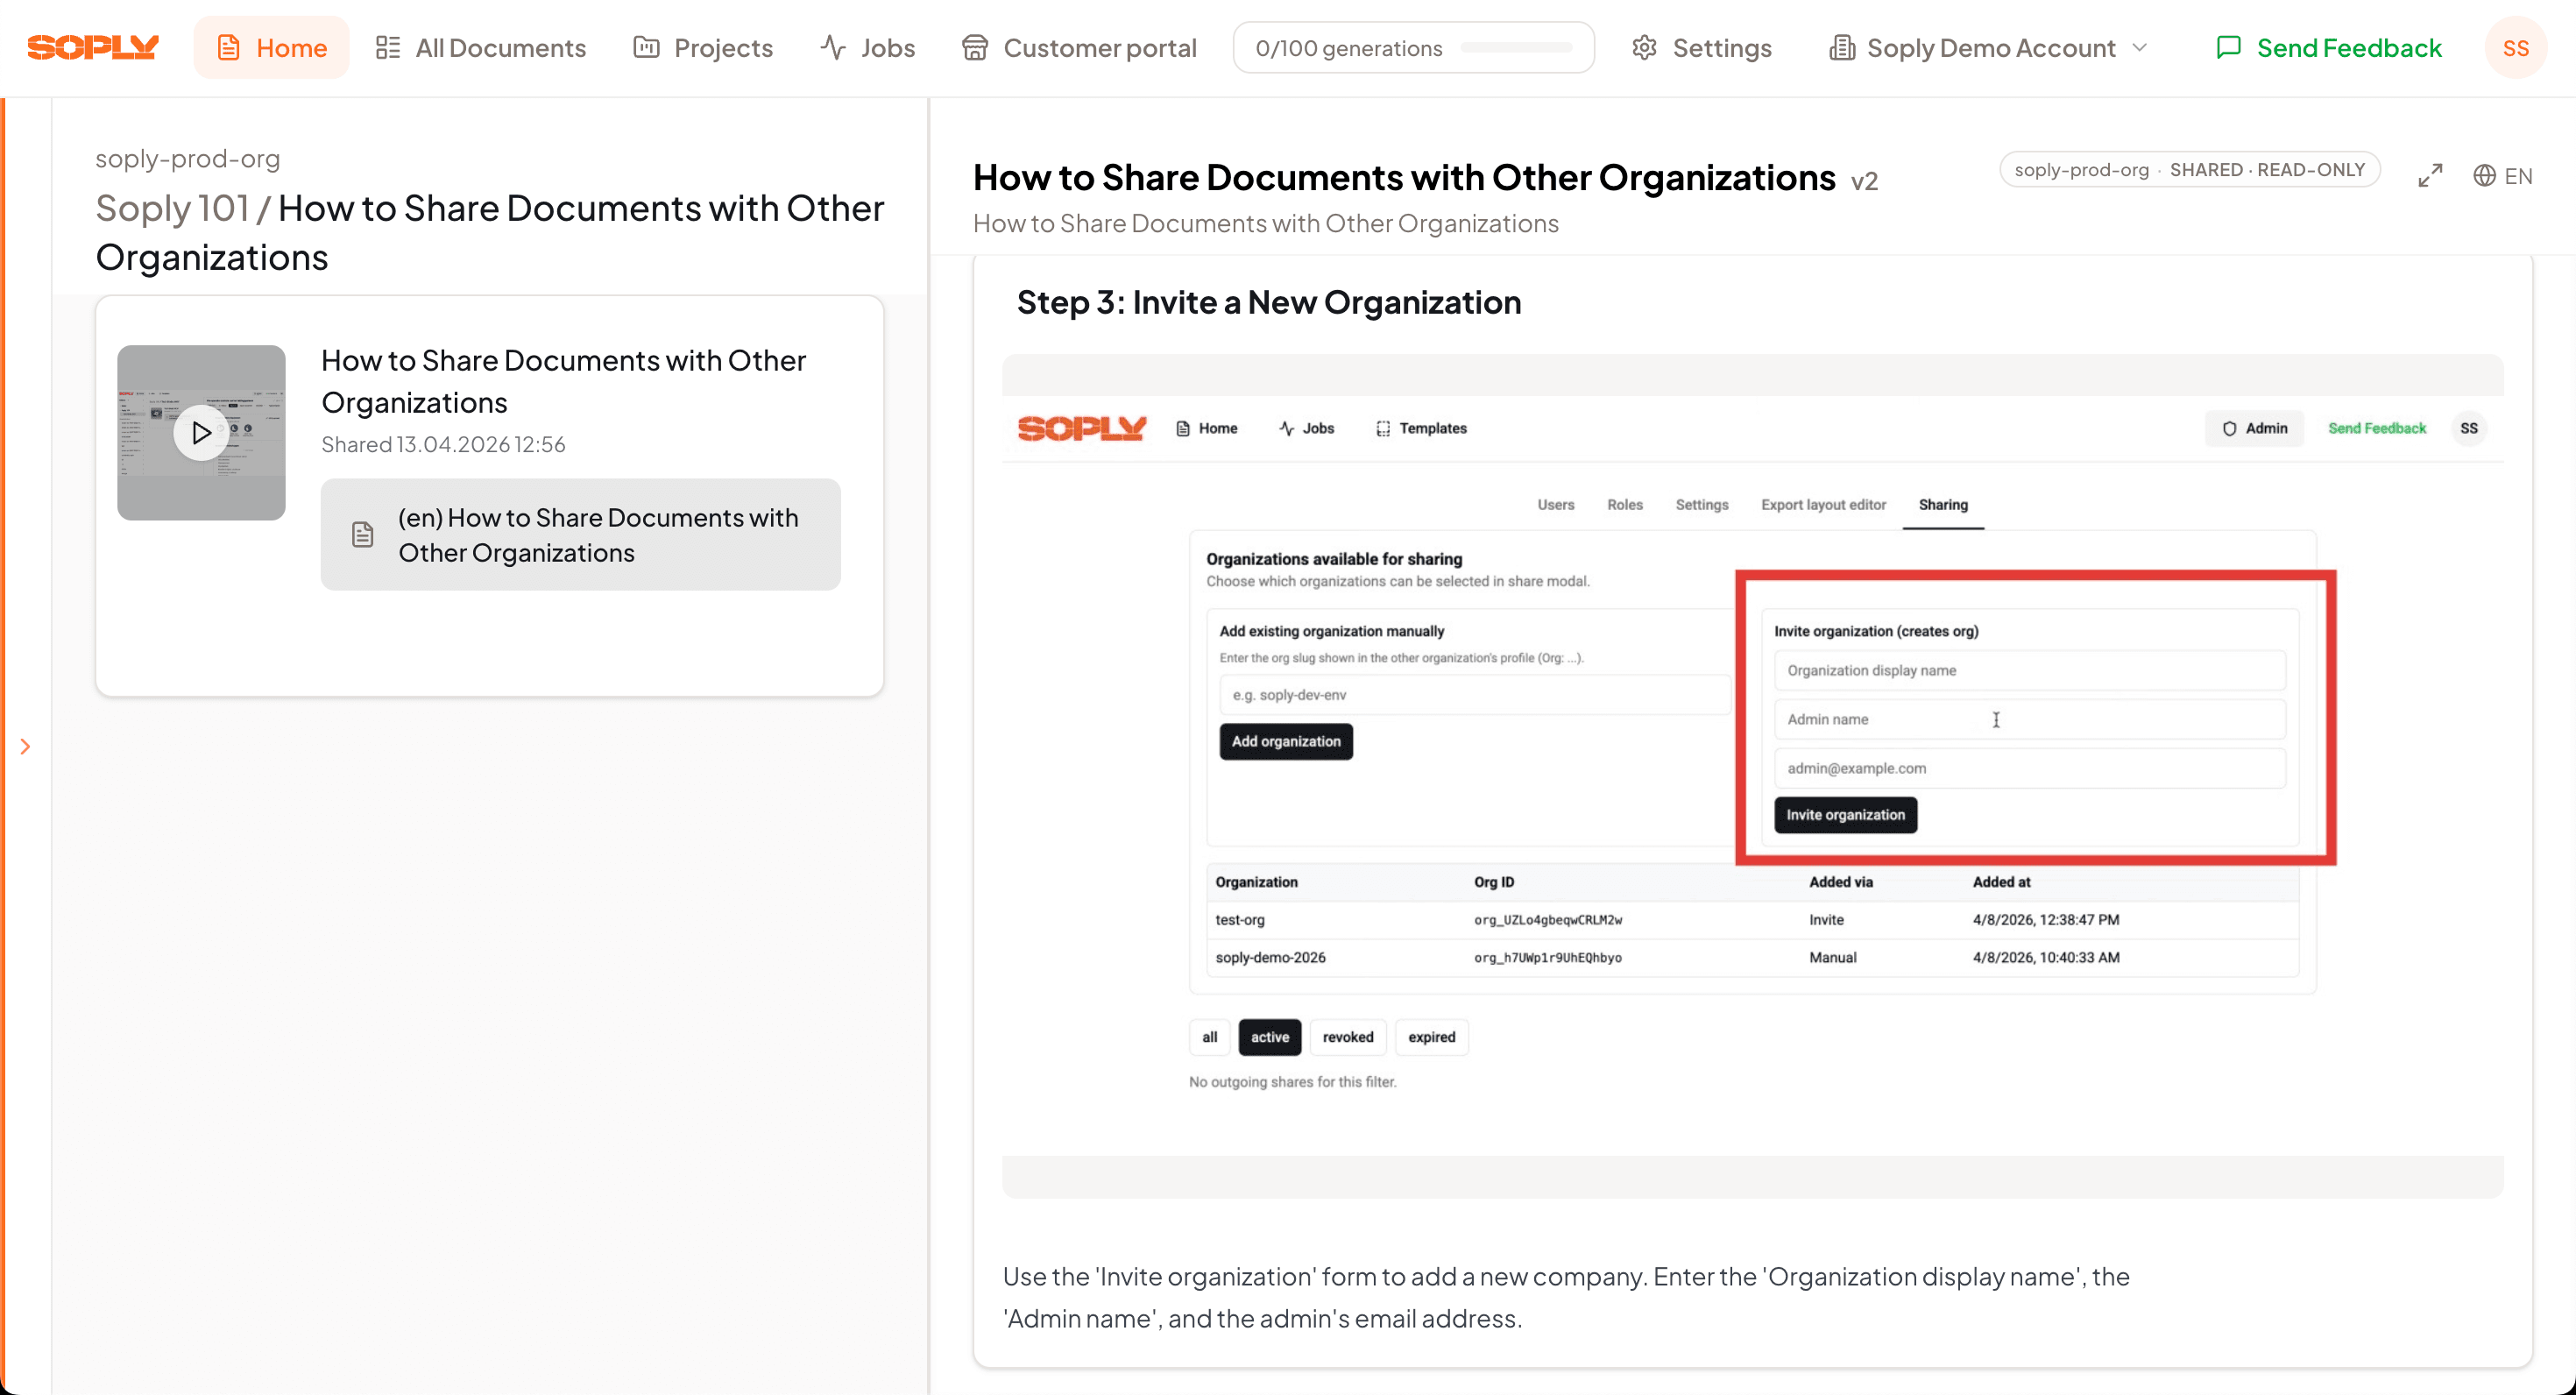The height and width of the screenshot is (1395, 2576).
Task: Click Templates in the embedded screenshot nav
Action: tap(1421, 428)
